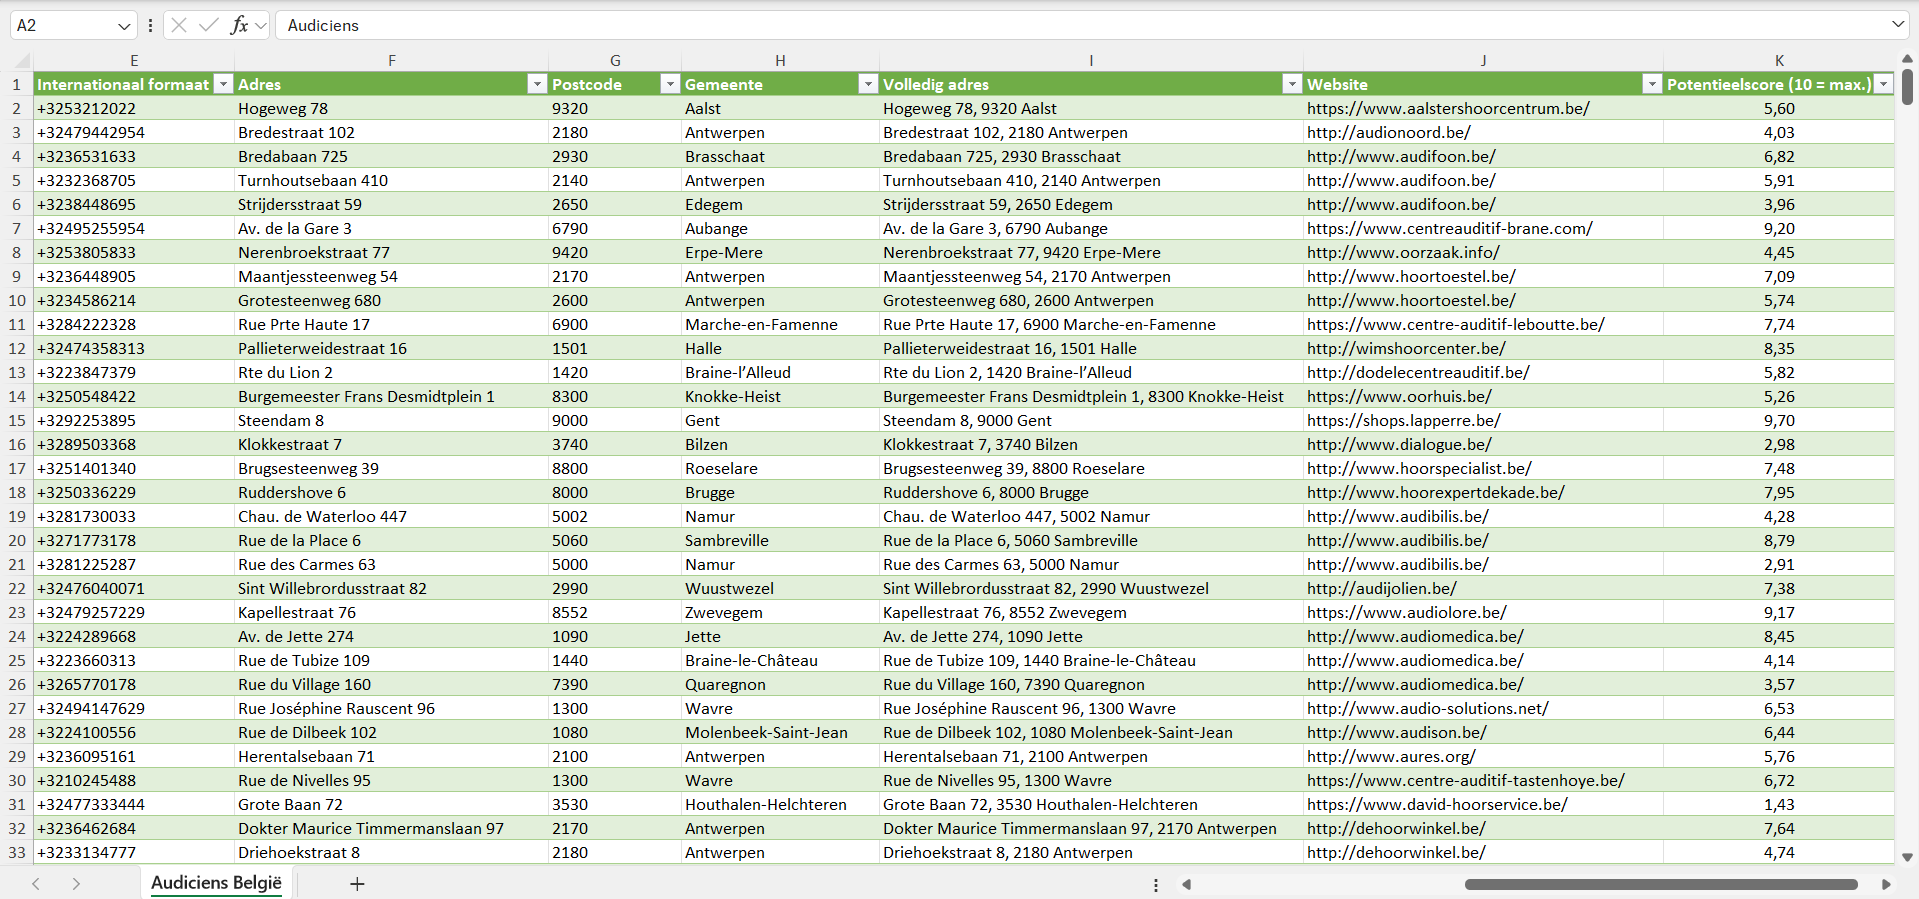Open the shops.lapperre.be link

pos(1403,421)
